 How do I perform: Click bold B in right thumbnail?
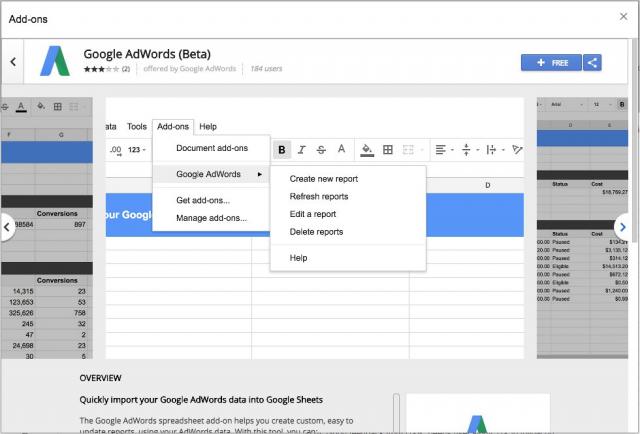[x=622, y=105]
